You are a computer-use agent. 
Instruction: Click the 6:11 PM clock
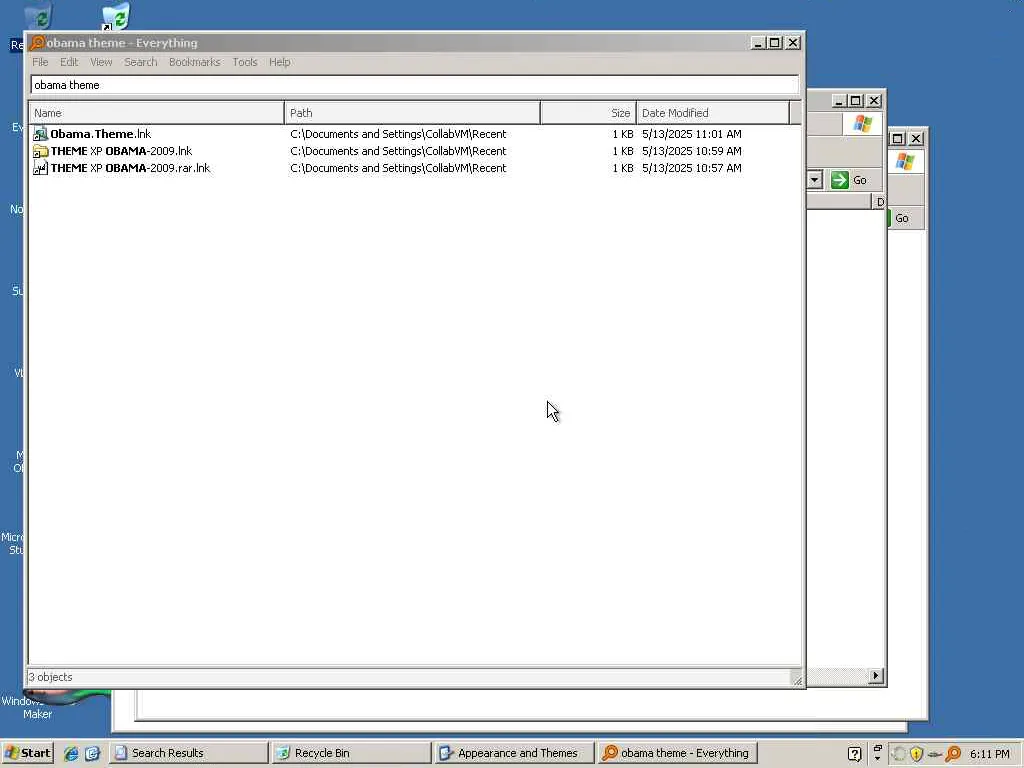[x=989, y=754]
